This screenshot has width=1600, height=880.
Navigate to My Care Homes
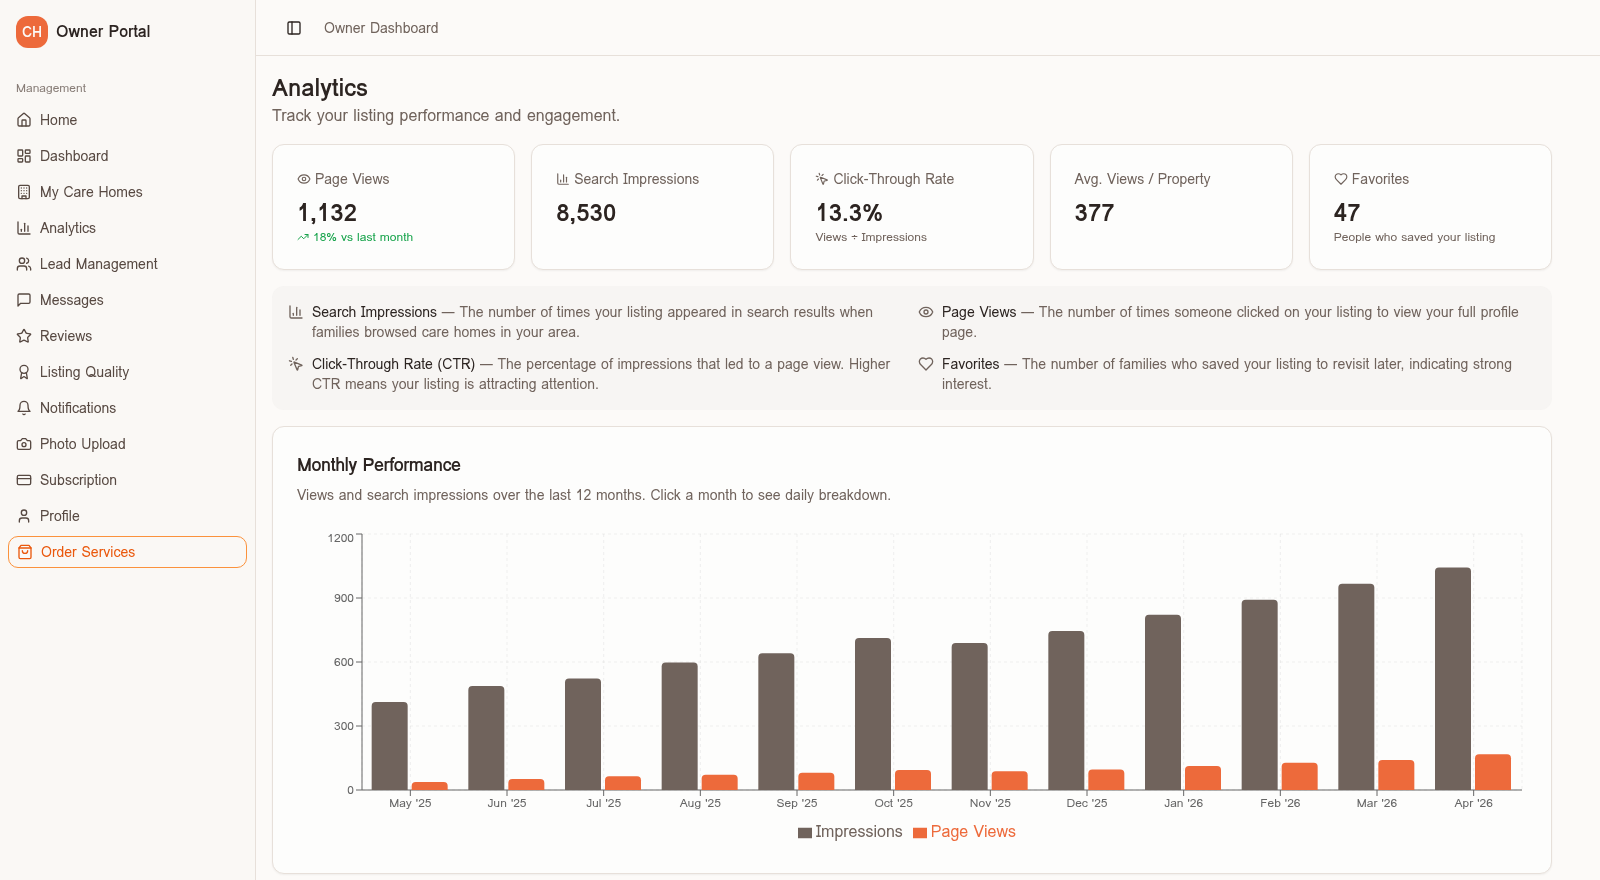tap(127, 192)
